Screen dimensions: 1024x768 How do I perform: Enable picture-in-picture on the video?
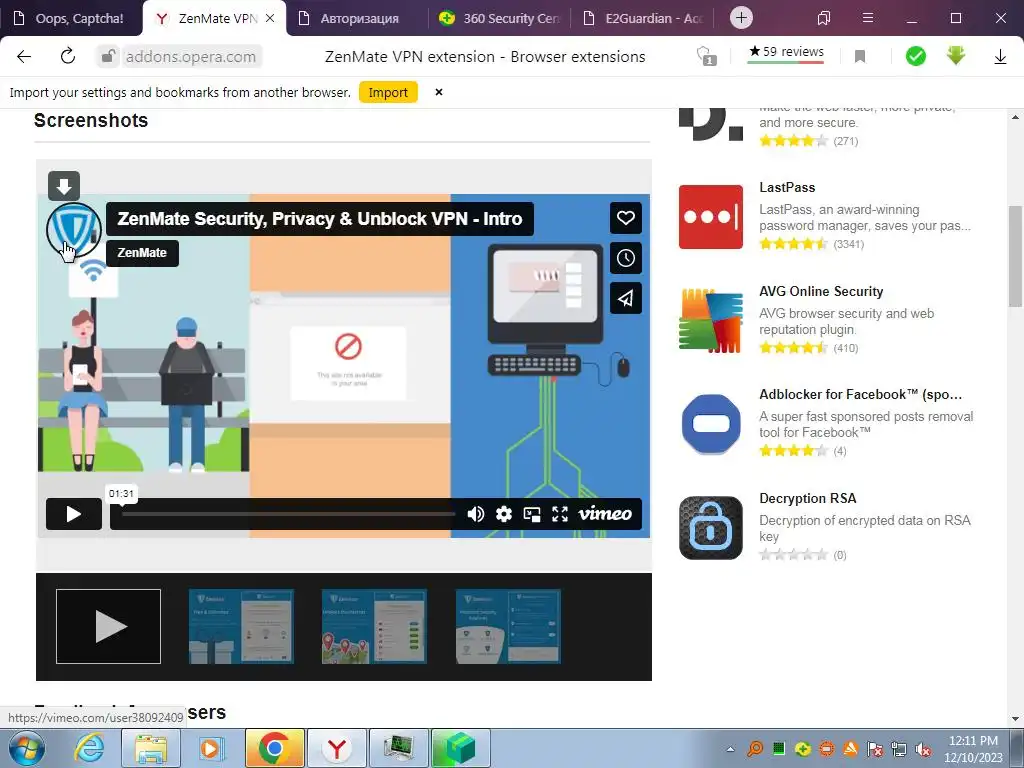(532, 514)
